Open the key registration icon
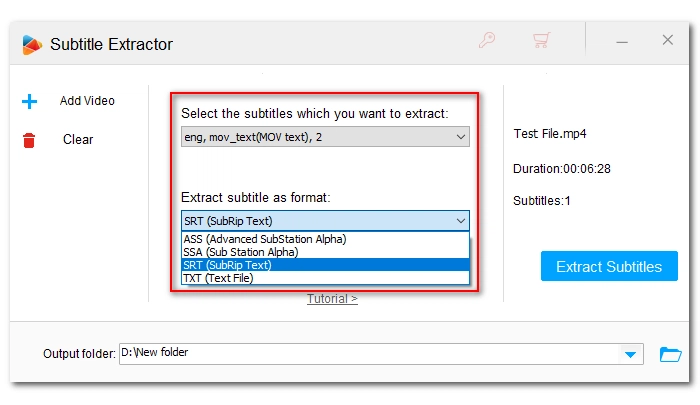This screenshot has height=405, width=700. [487, 40]
